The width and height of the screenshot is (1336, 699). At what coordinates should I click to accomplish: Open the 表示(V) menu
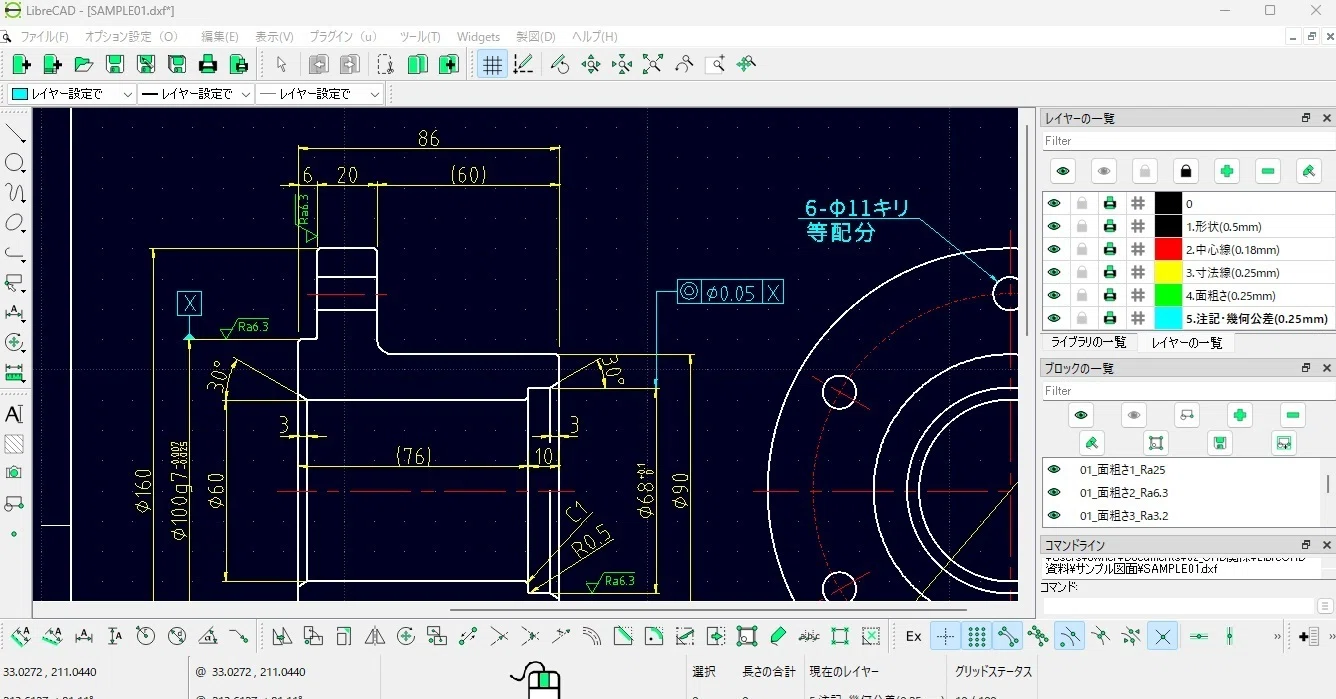(x=274, y=37)
